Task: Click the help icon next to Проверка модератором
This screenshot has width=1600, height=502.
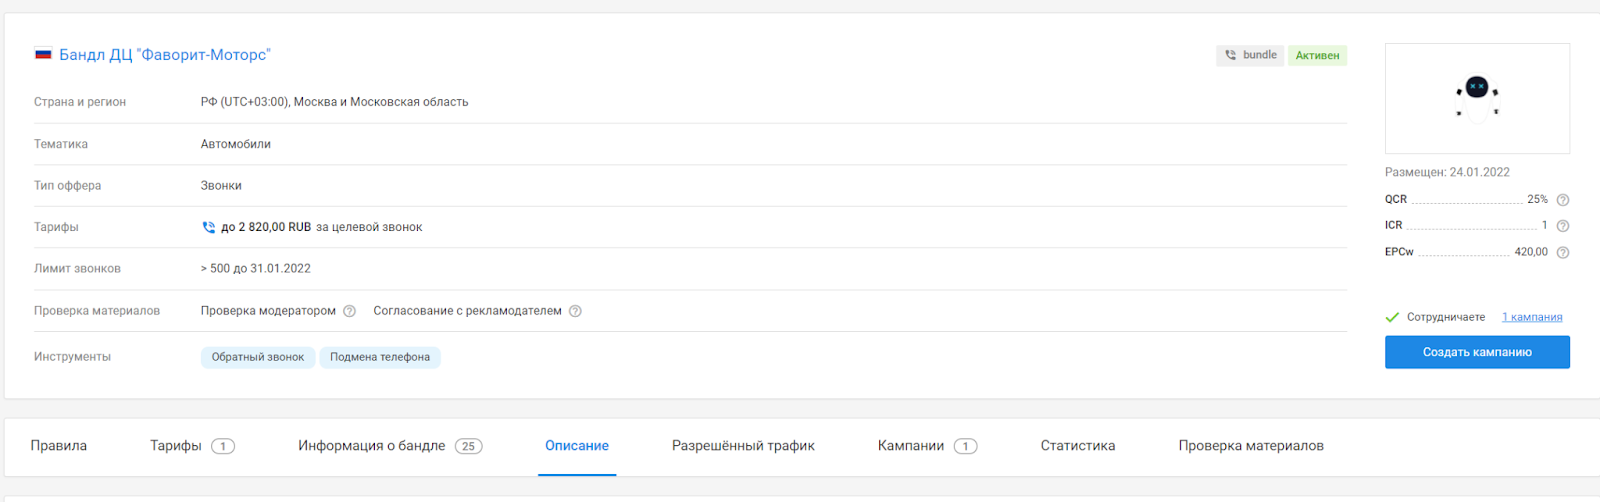Action: coord(349,311)
